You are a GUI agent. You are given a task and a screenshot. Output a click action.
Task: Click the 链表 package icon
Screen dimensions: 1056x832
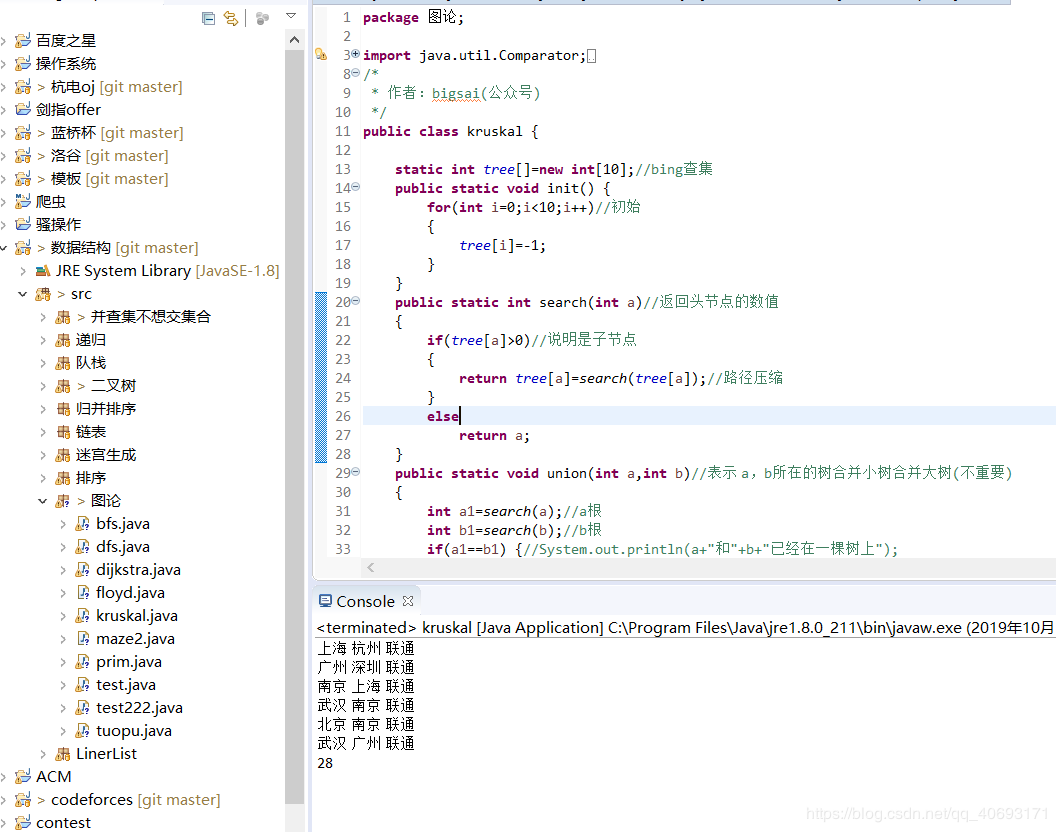point(63,432)
